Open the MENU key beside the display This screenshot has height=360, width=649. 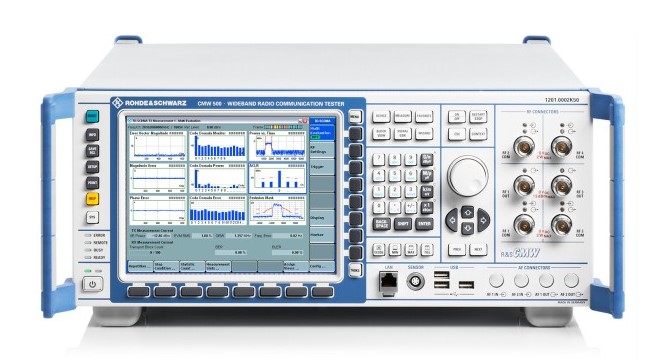[355, 116]
